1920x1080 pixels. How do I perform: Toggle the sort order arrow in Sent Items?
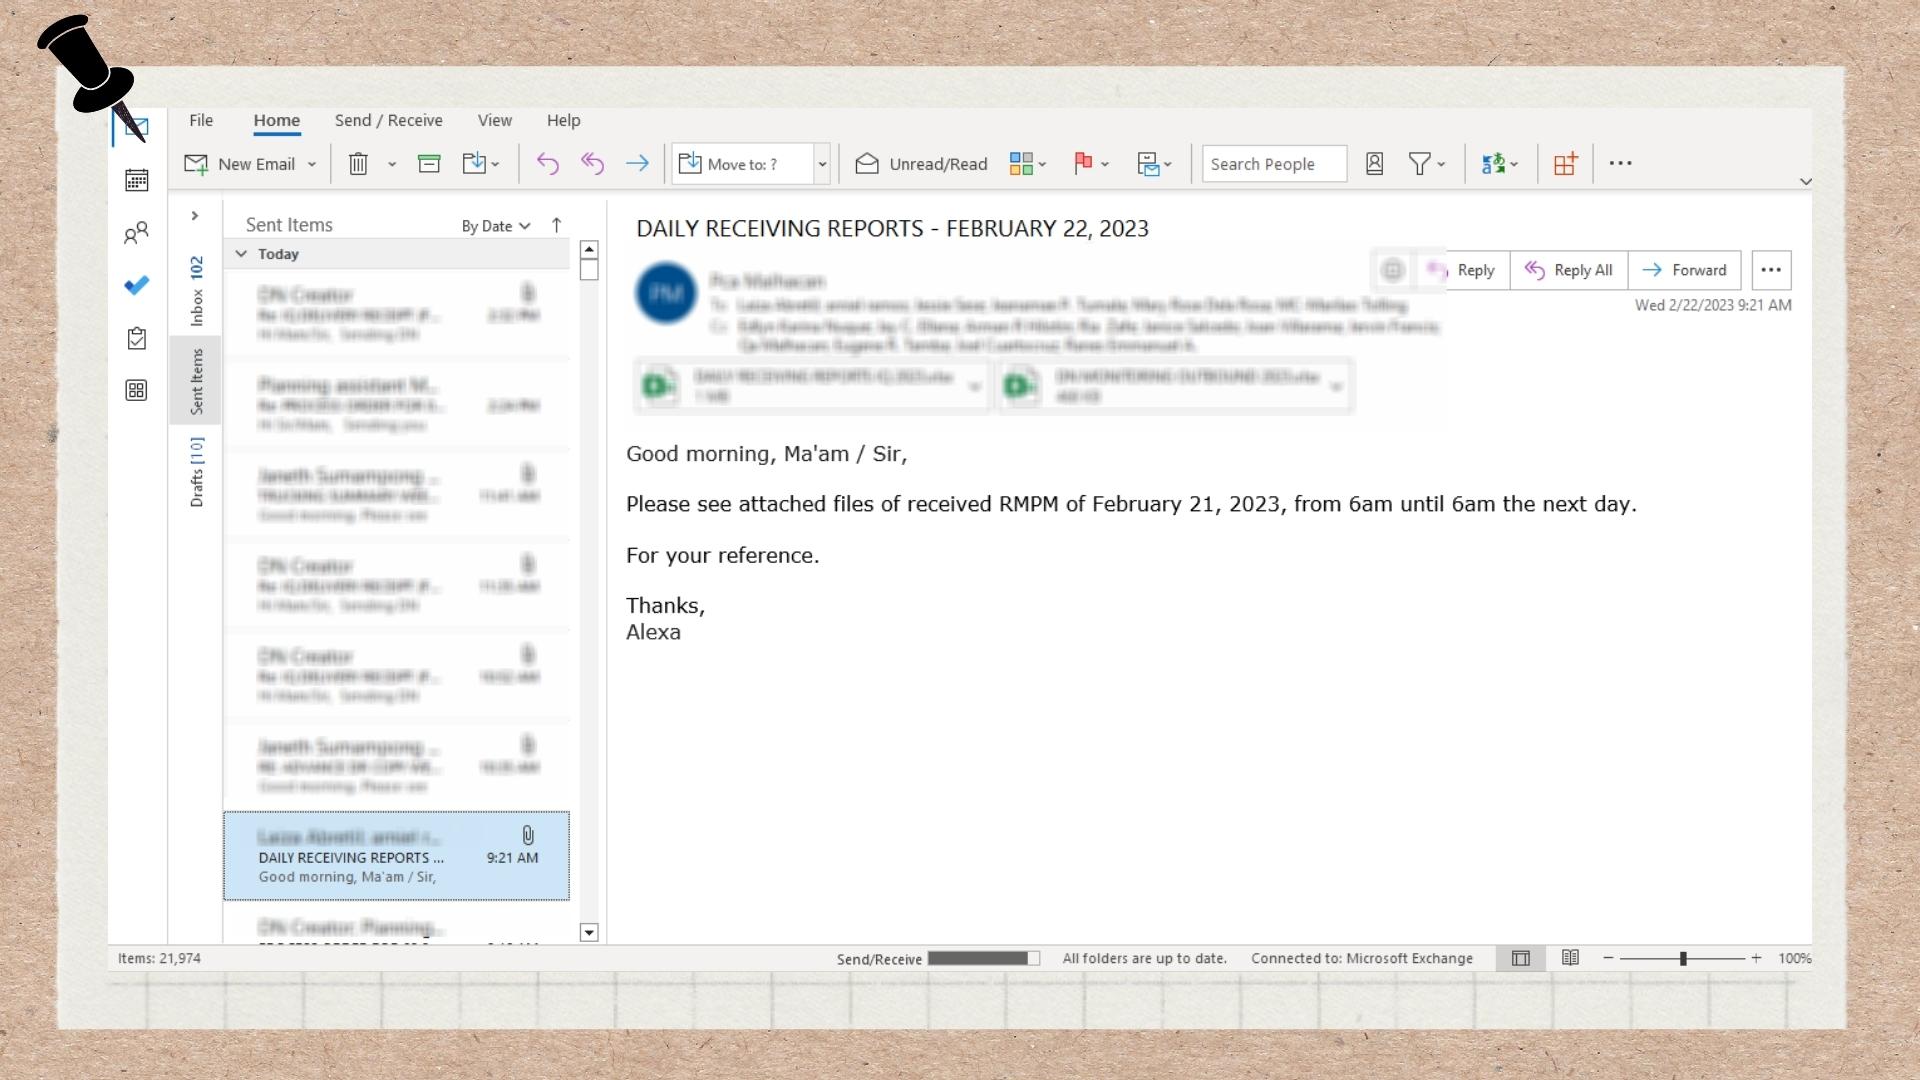[557, 226]
